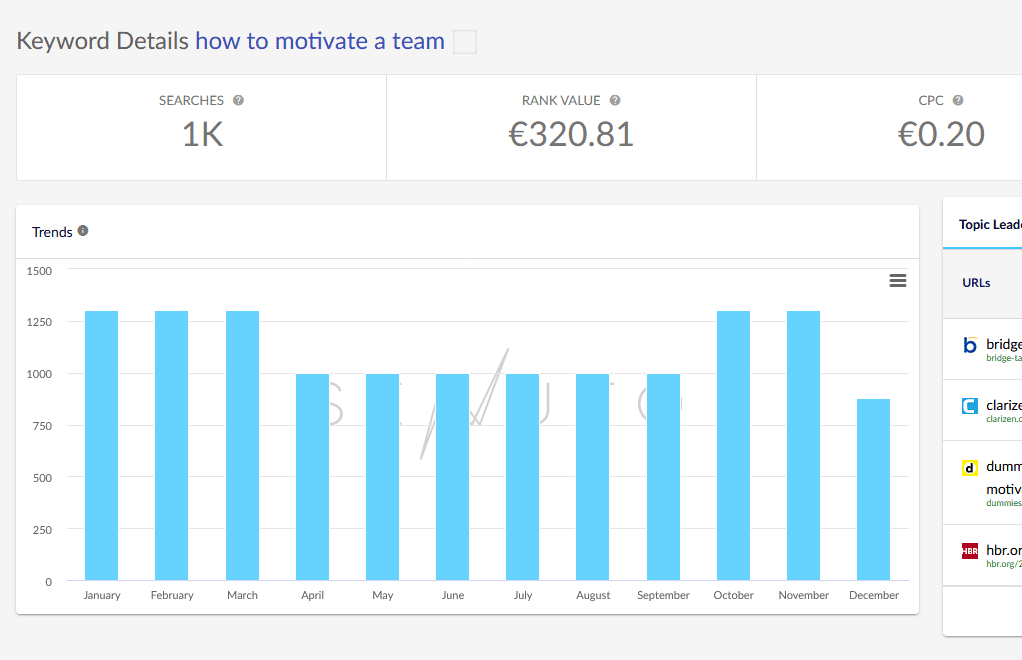The width and height of the screenshot is (1022, 660).
Task: Open the hbr.org URL link
Action: (x=1003, y=550)
